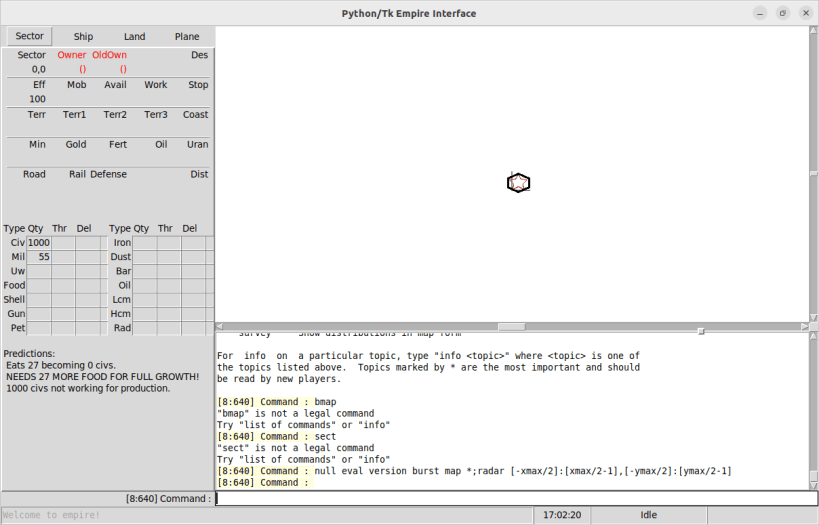Click the capital sector hexagon on map
Screen dimensions: 819x525
click(x=519, y=183)
